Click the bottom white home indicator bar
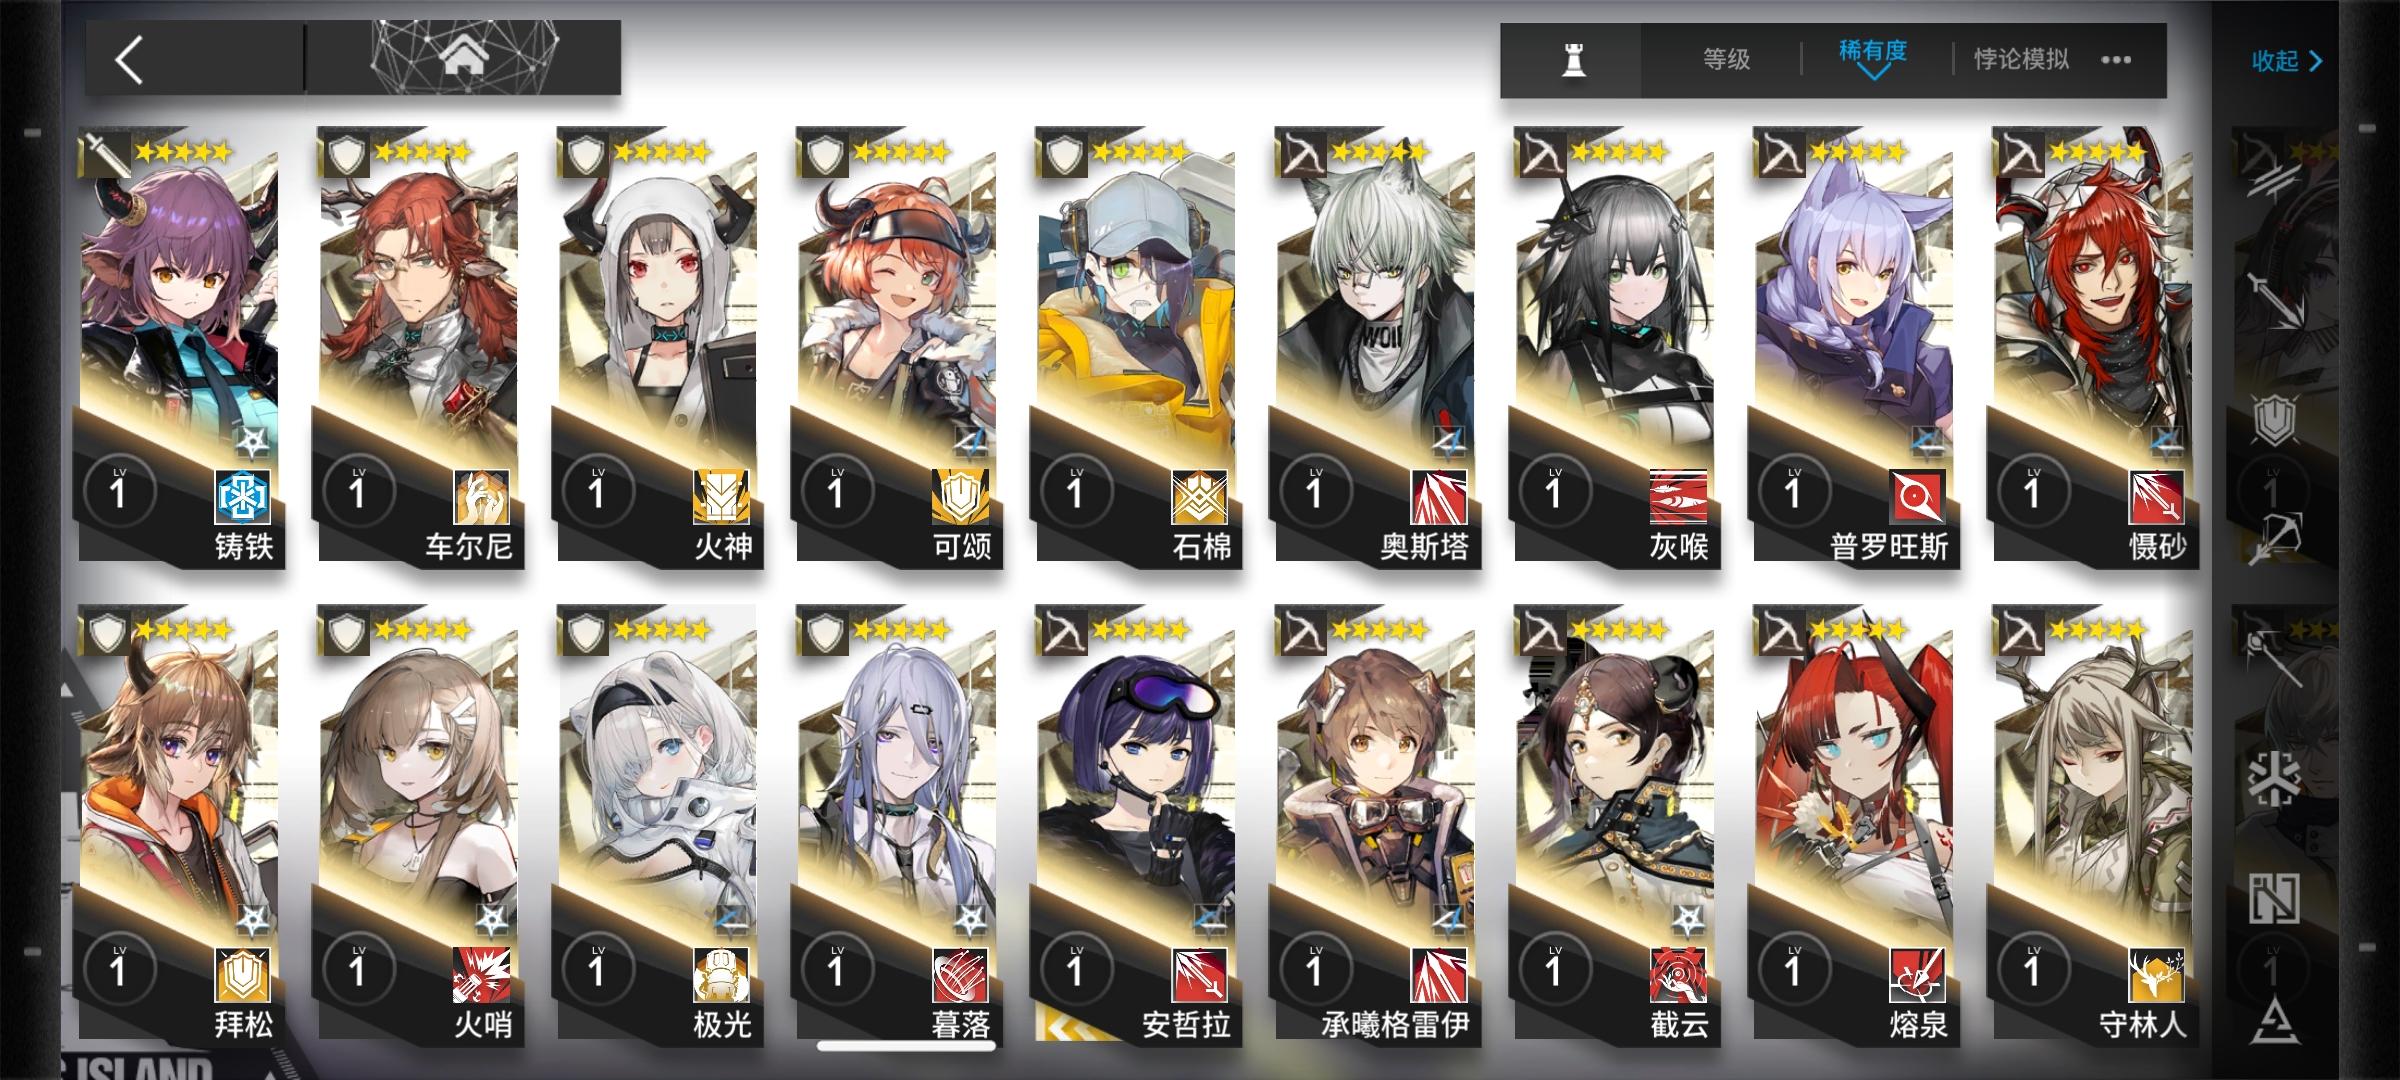Viewport: 2400px width, 1080px height. click(906, 1046)
